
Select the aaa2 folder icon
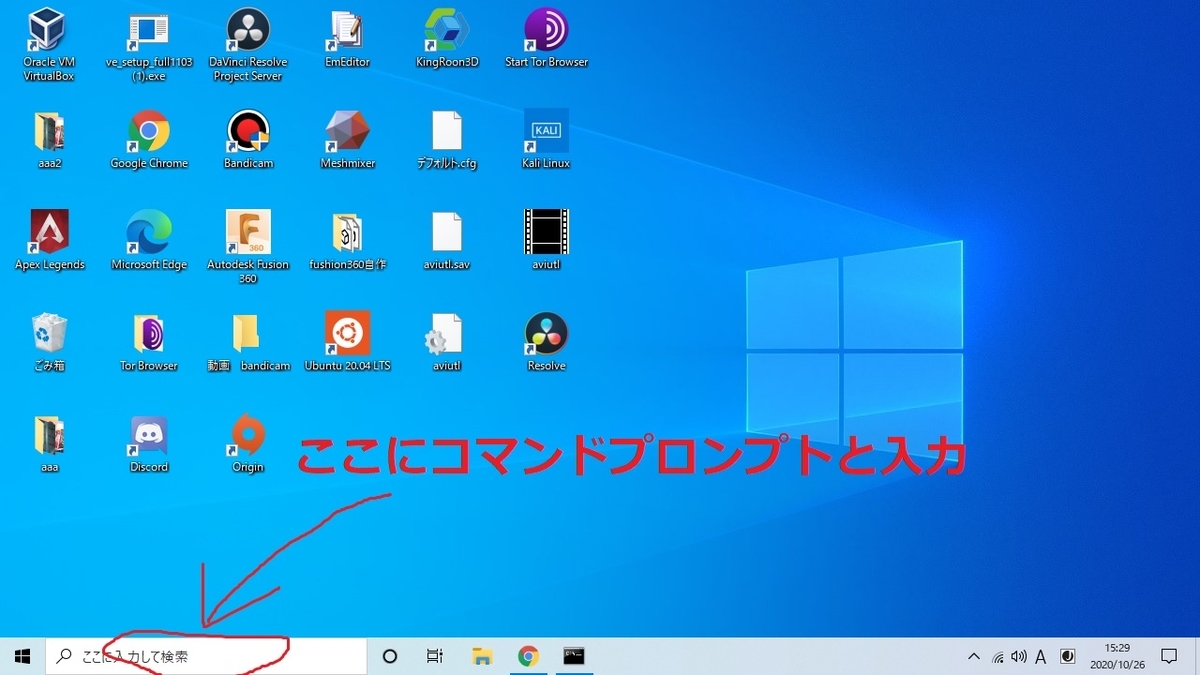(x=49, y=141)
